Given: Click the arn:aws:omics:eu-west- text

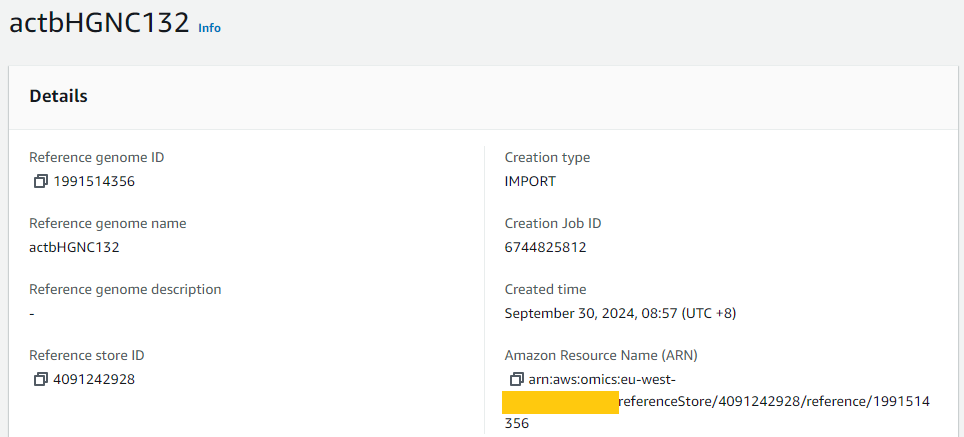Looking at the screenshot, I should click(x=602, y=379).
